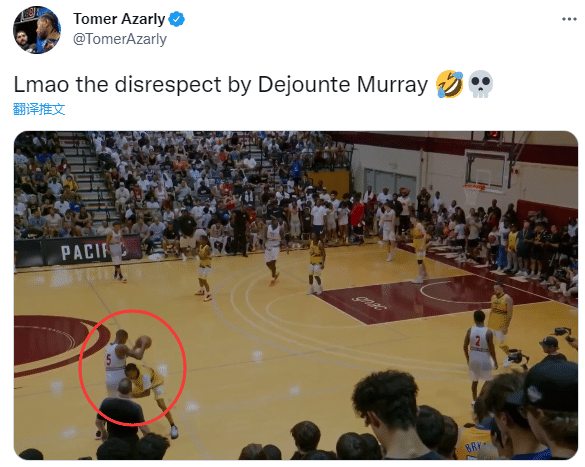The width and height of the screenshot is (585, 467).
Task: Click the 翻译推文 translate tweet link
Action: [39, 109]
